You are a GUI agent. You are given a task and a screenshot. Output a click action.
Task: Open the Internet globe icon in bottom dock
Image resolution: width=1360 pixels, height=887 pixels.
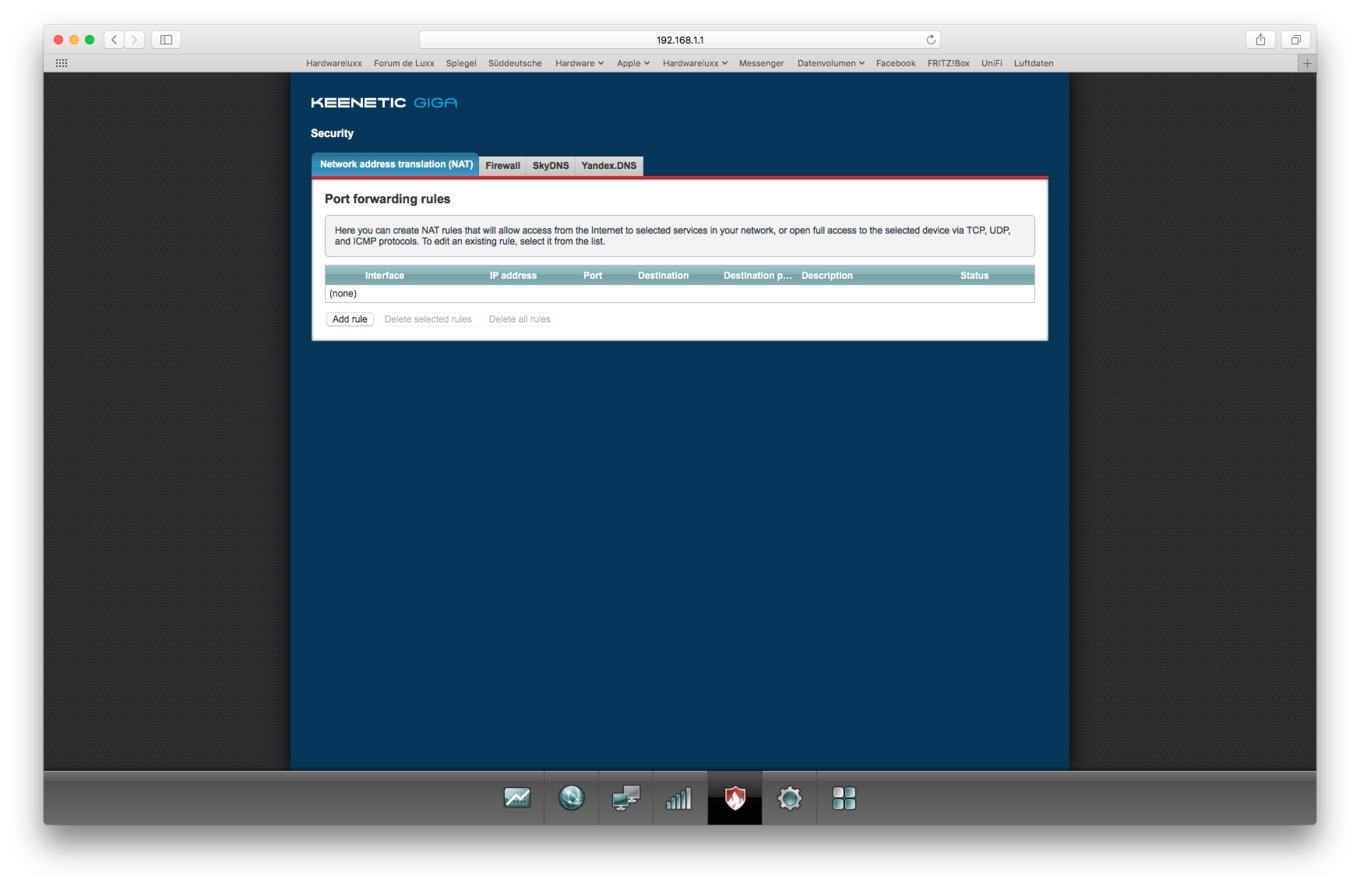pyautogui.click(x=571, y=798)
